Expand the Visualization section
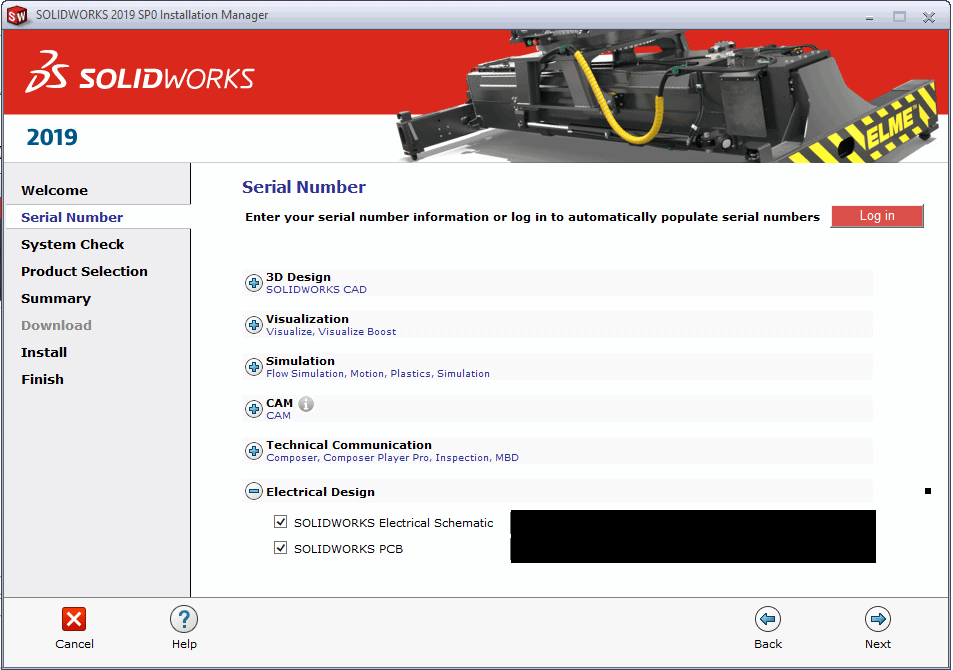The width and height of the screenshot is (953, 670). [x=253, y=325]
